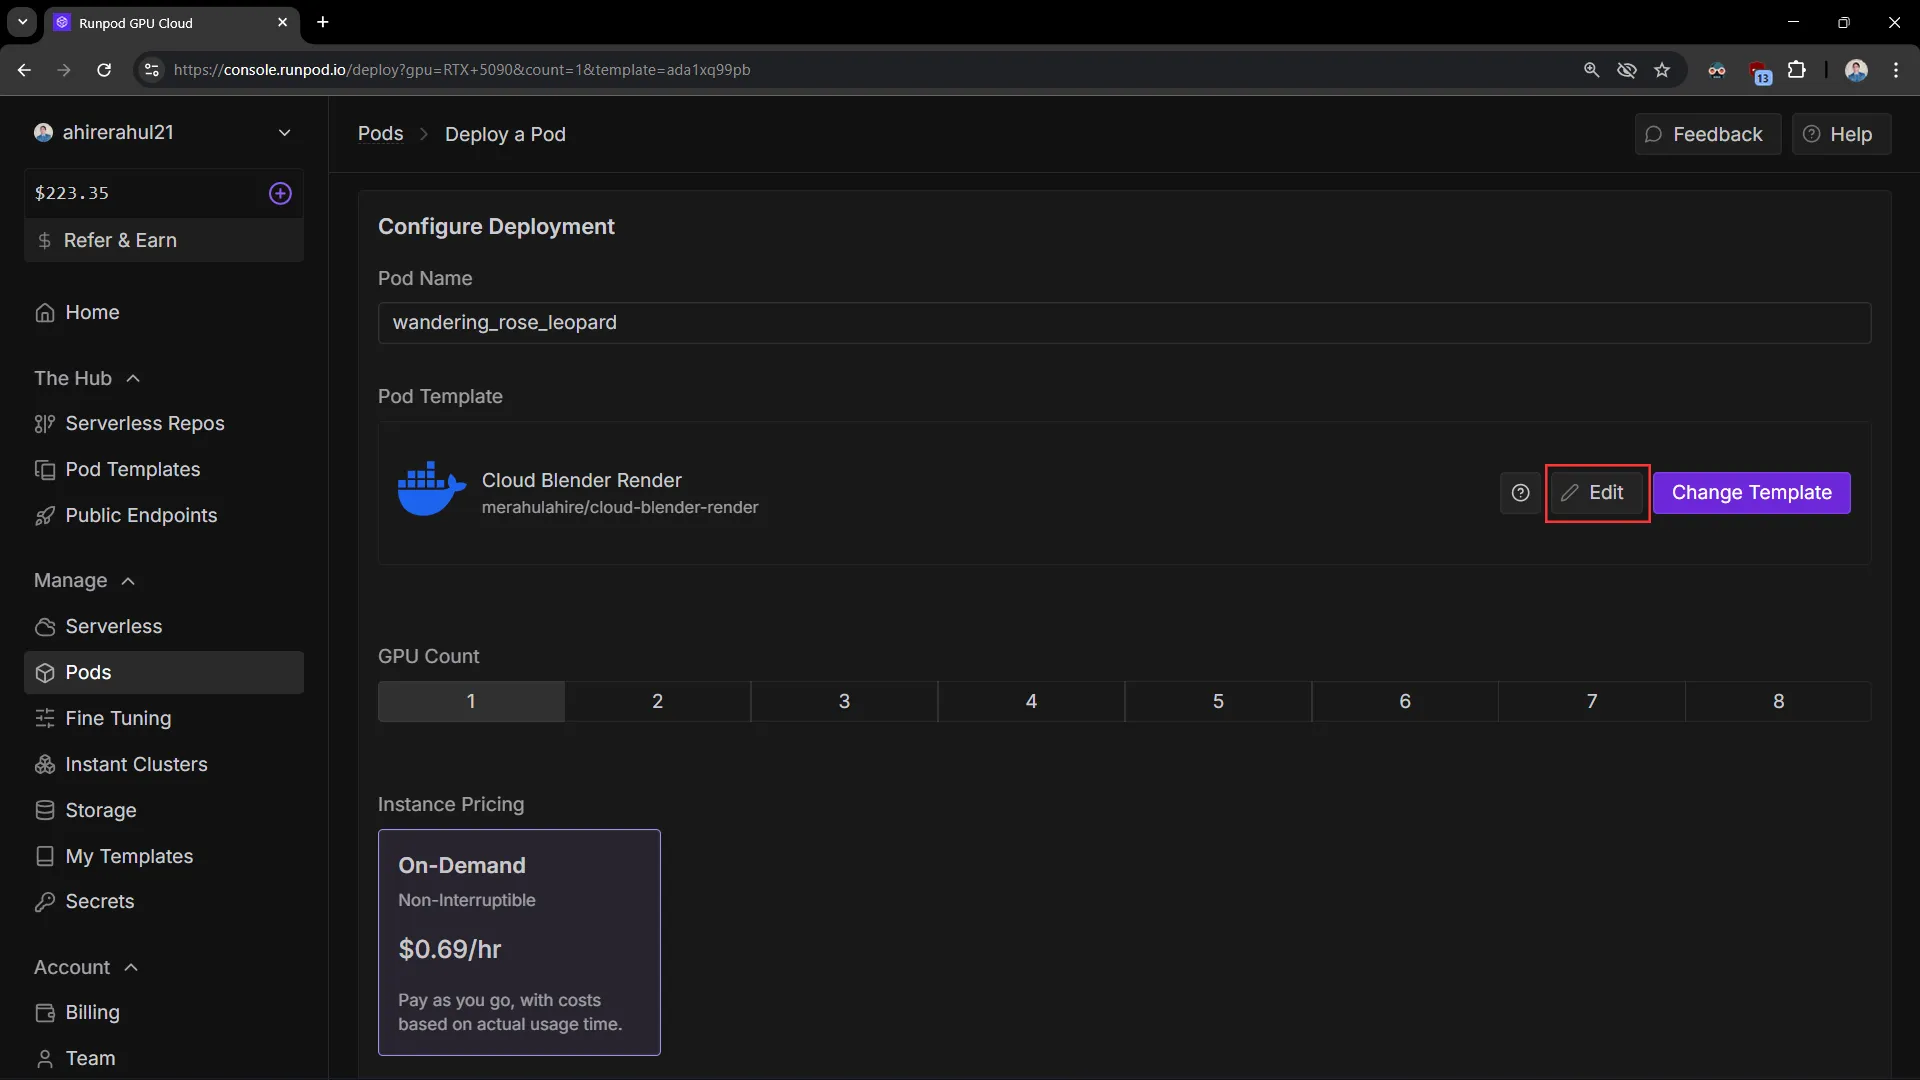
Task: Open Pods breadcrumb link
Action: 380,134
